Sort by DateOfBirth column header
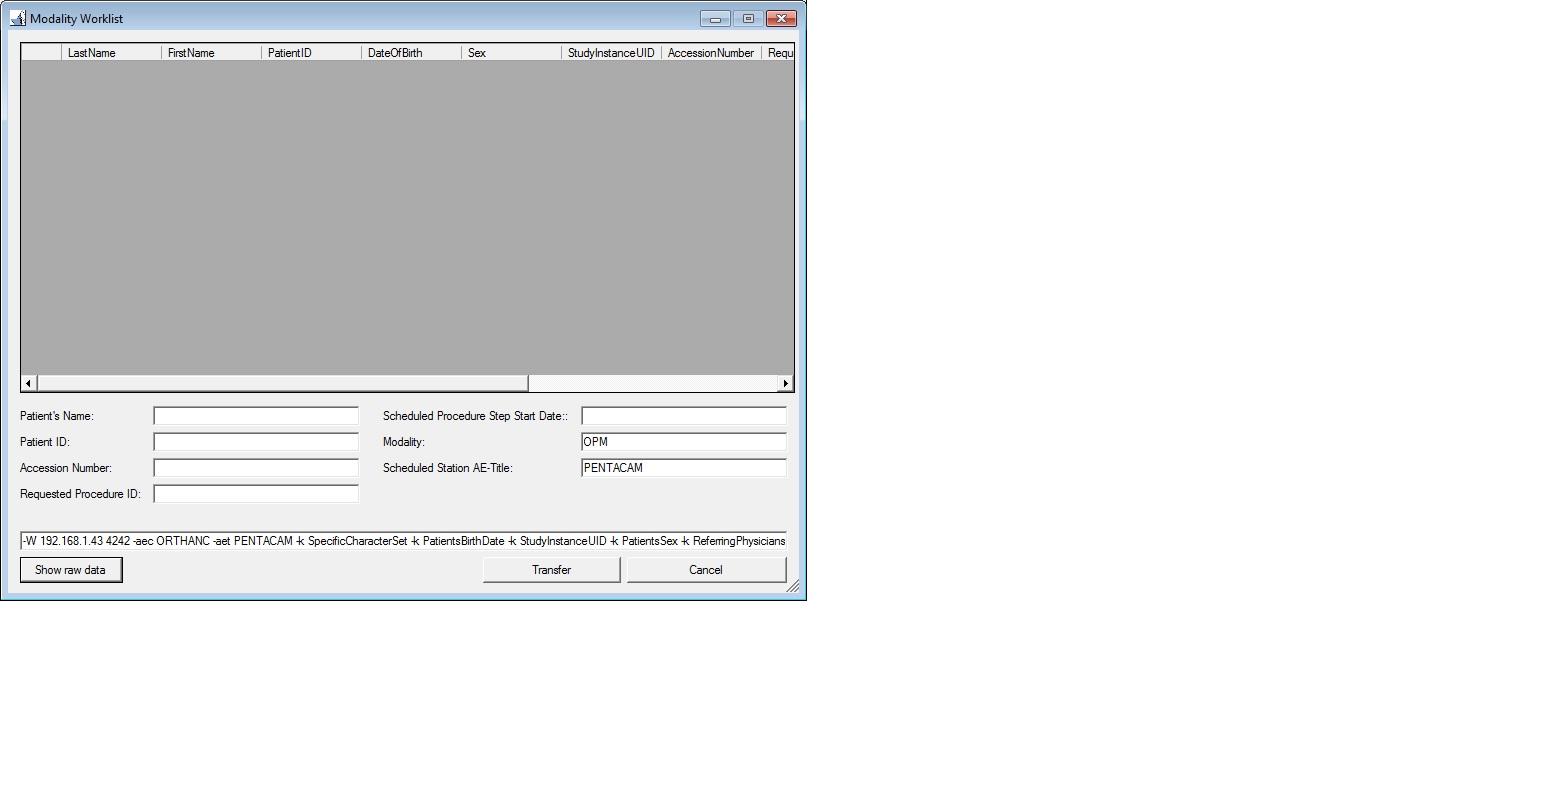The height and width of the screenshot is (793, 1556). pyautogui.click(x=412, y=53)
